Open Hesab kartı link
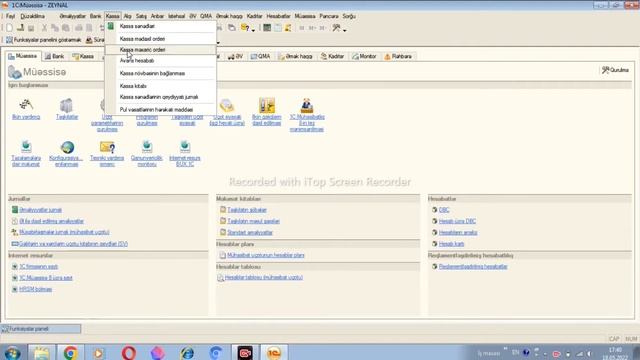640x360 pixels. [x=451, y=244]
